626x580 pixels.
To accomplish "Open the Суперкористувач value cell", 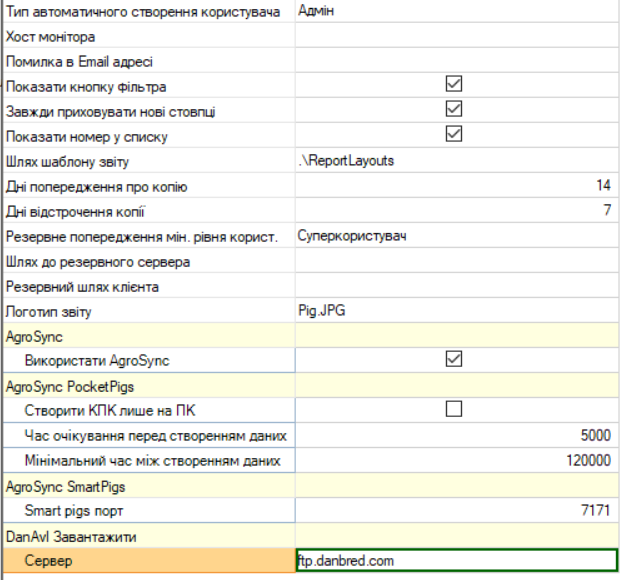I will pos(457,236).
